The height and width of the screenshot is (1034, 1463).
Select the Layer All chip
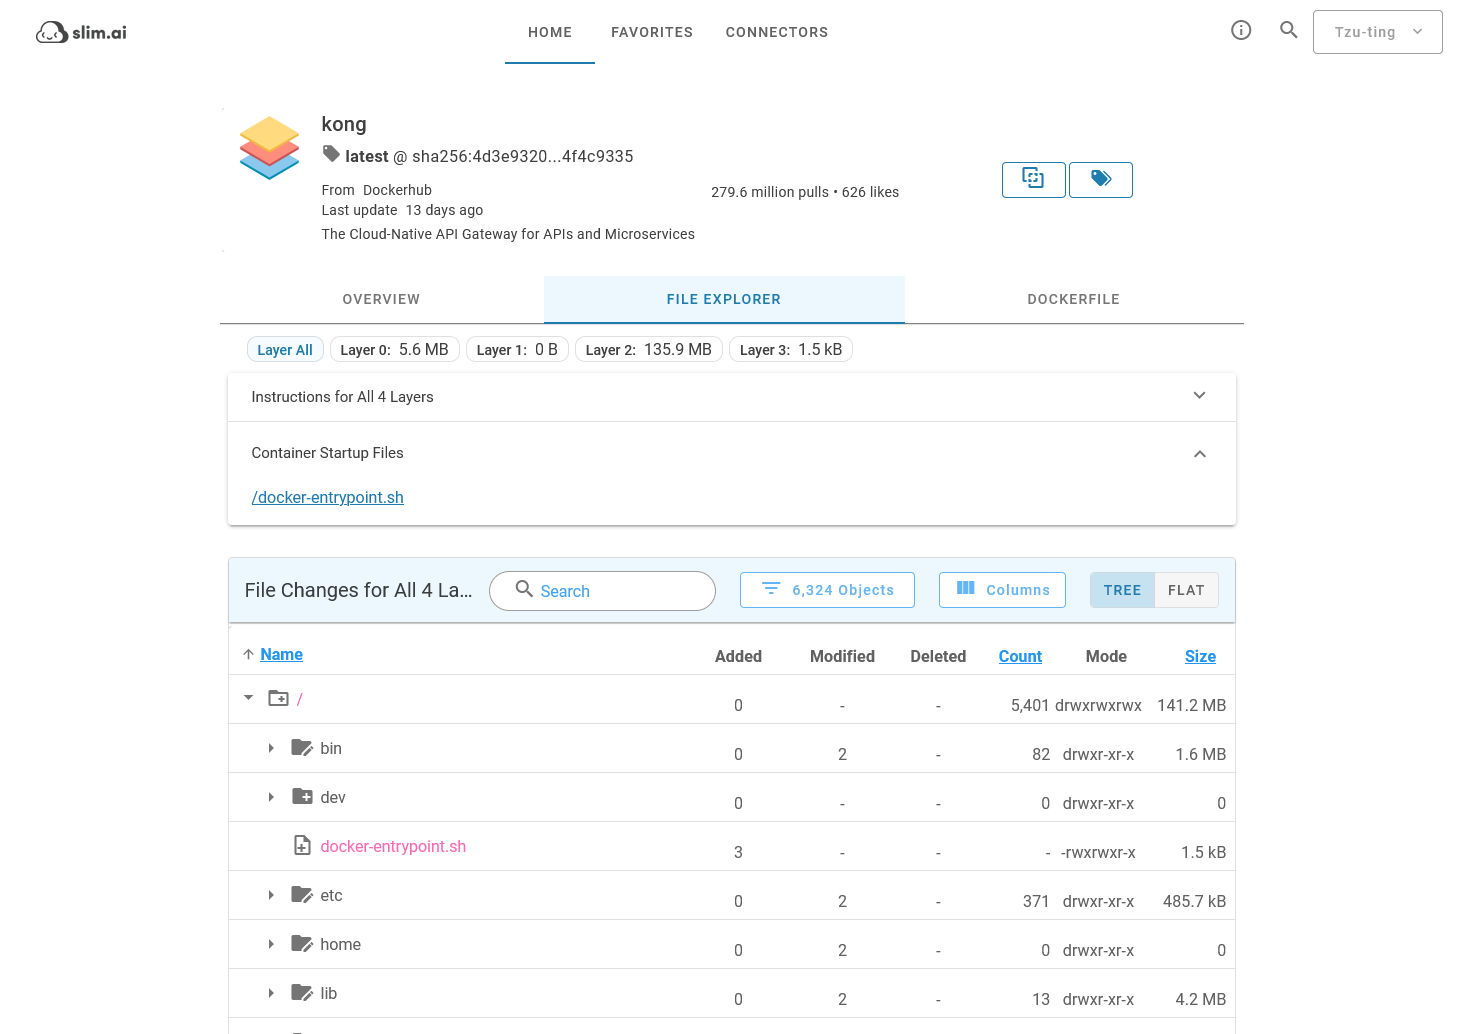coord(285,349)
